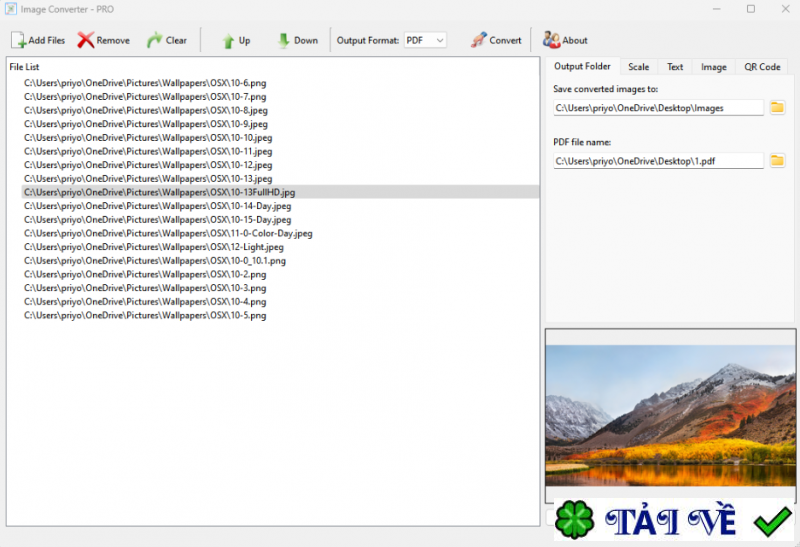800x547 pixels.
Task: Open the Image tab
Action: (713, 67)
